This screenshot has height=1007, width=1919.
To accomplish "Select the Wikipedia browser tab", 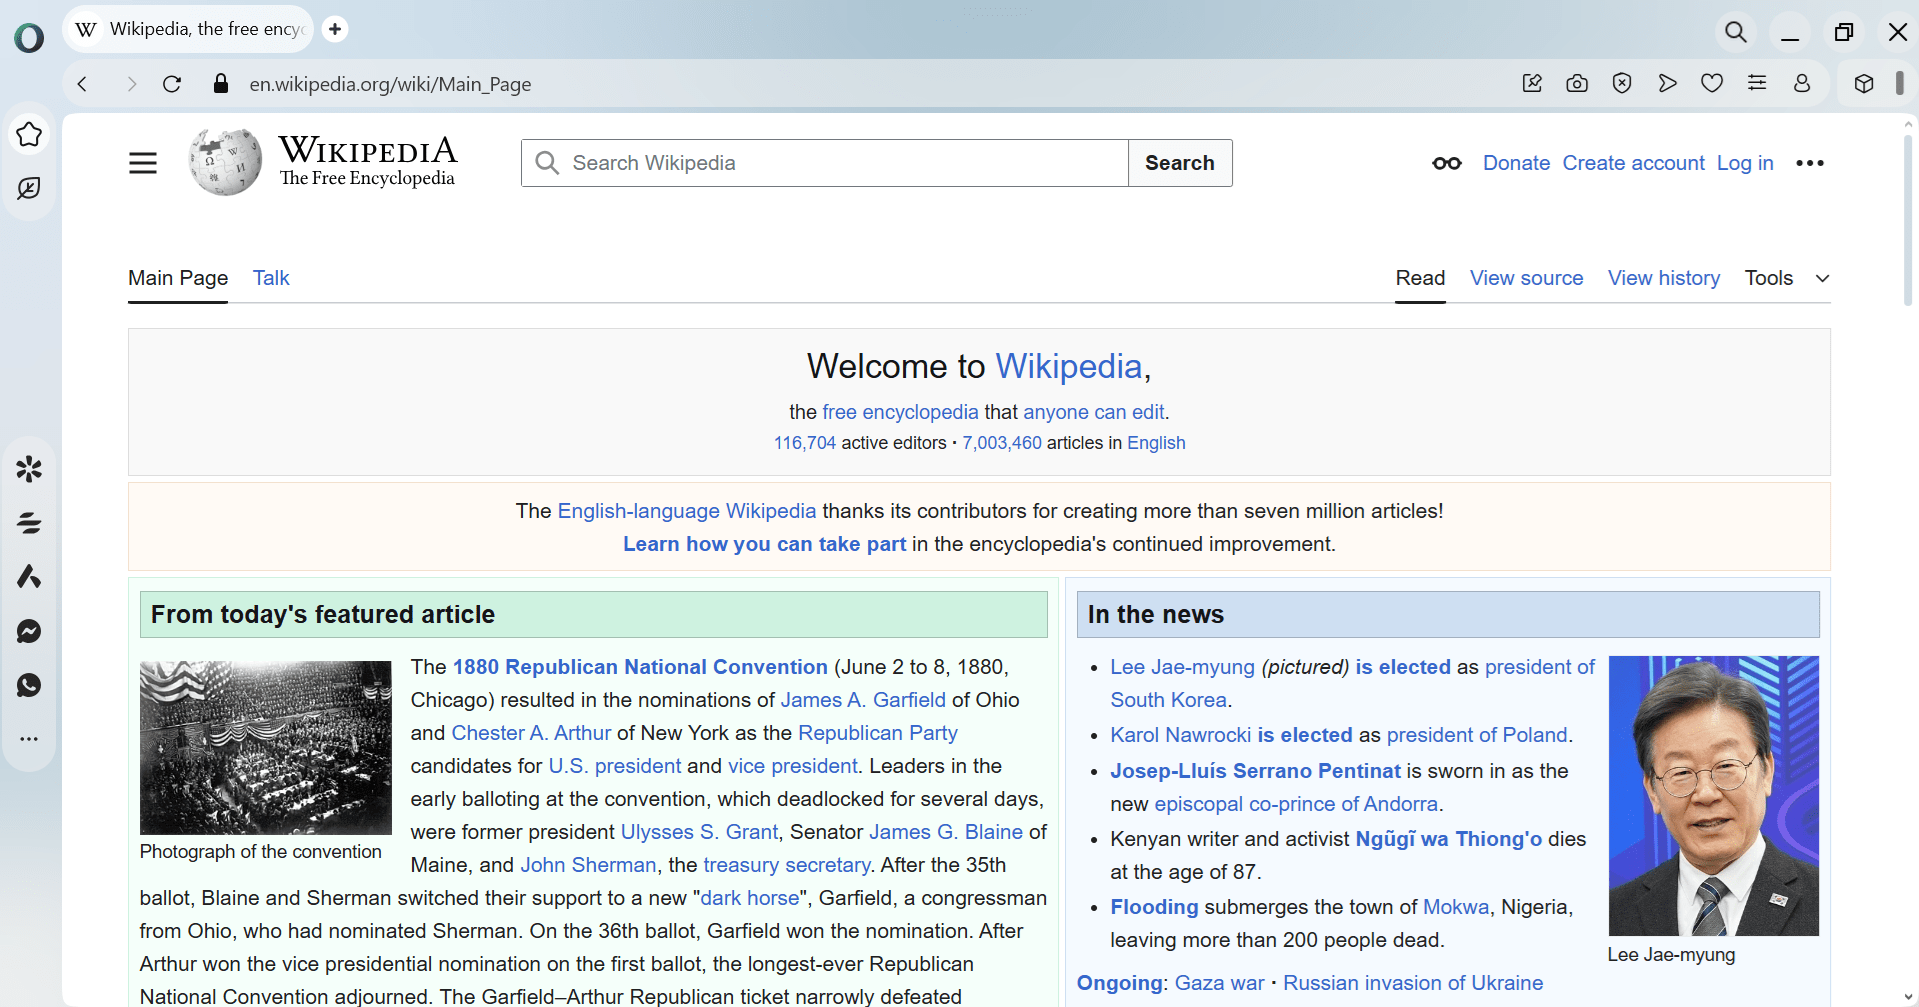I will pos(188,29).
